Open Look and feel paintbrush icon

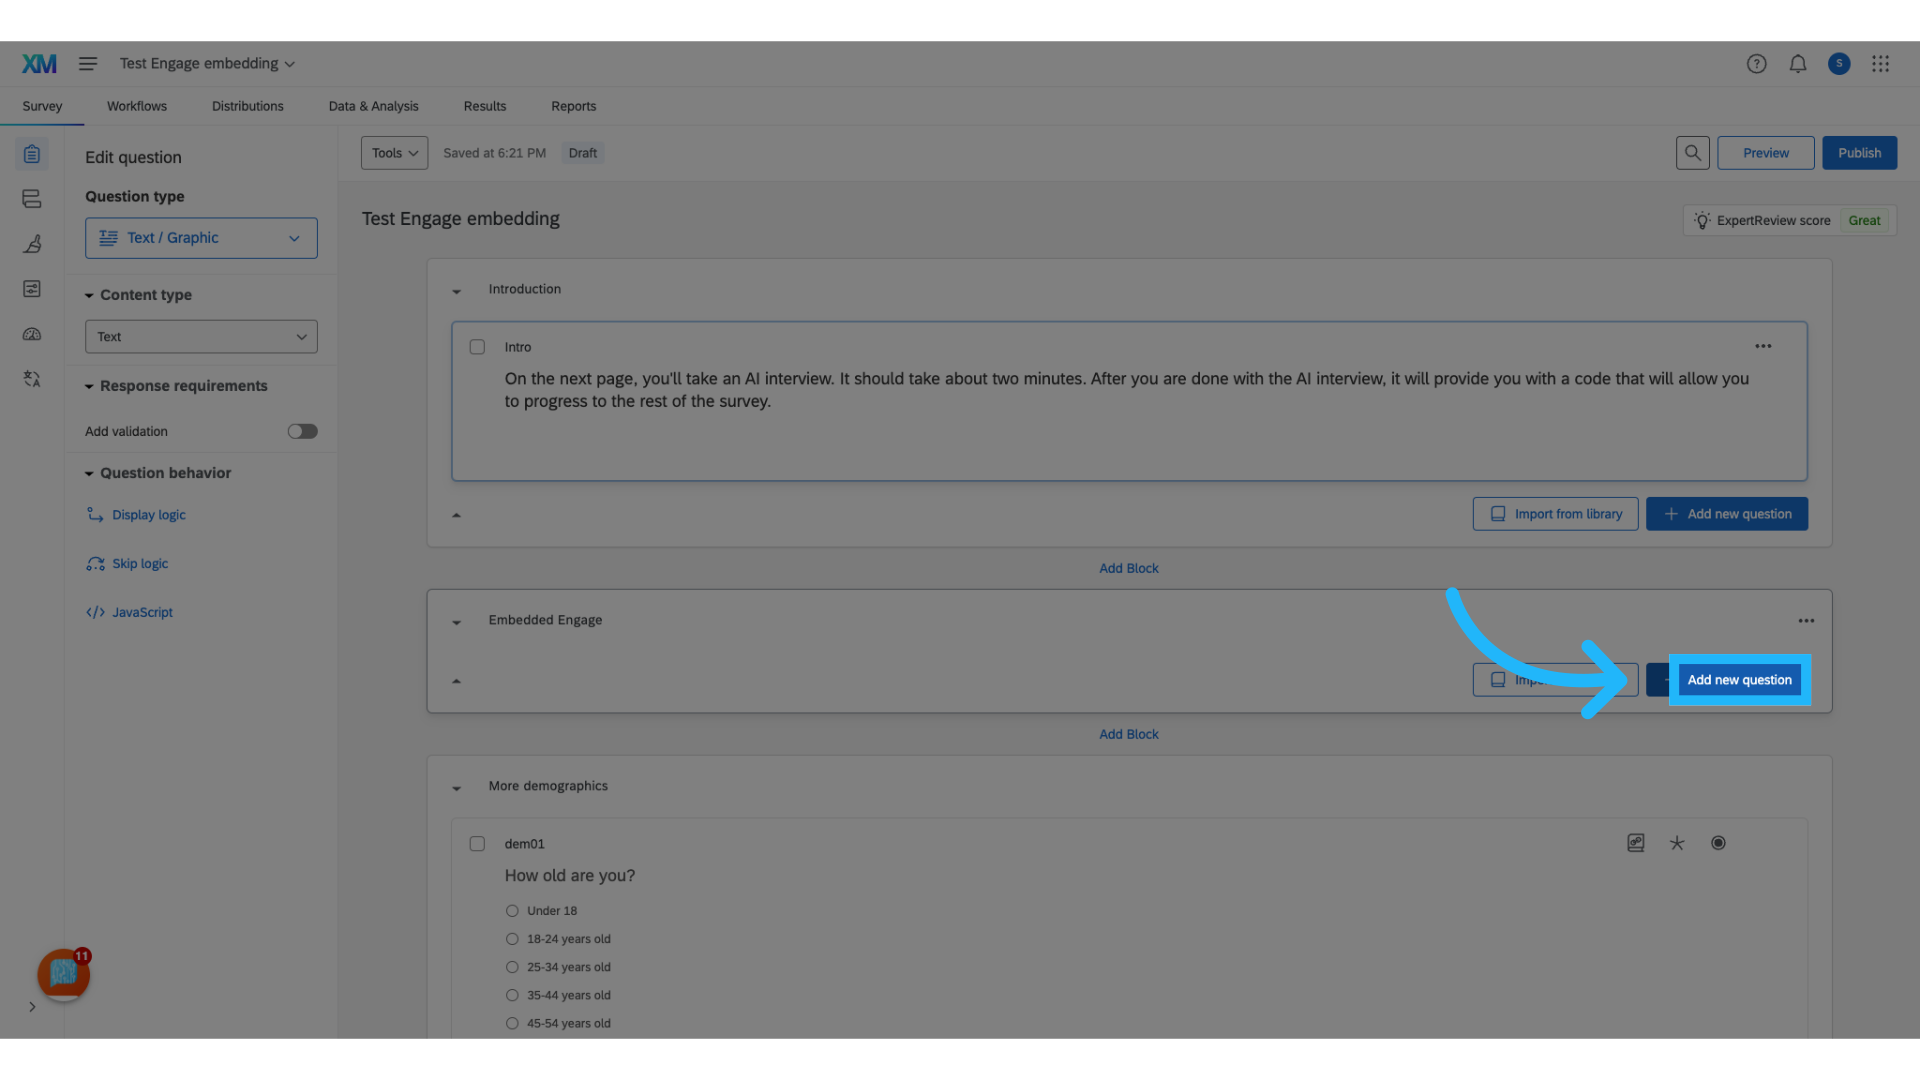point(32,244)
